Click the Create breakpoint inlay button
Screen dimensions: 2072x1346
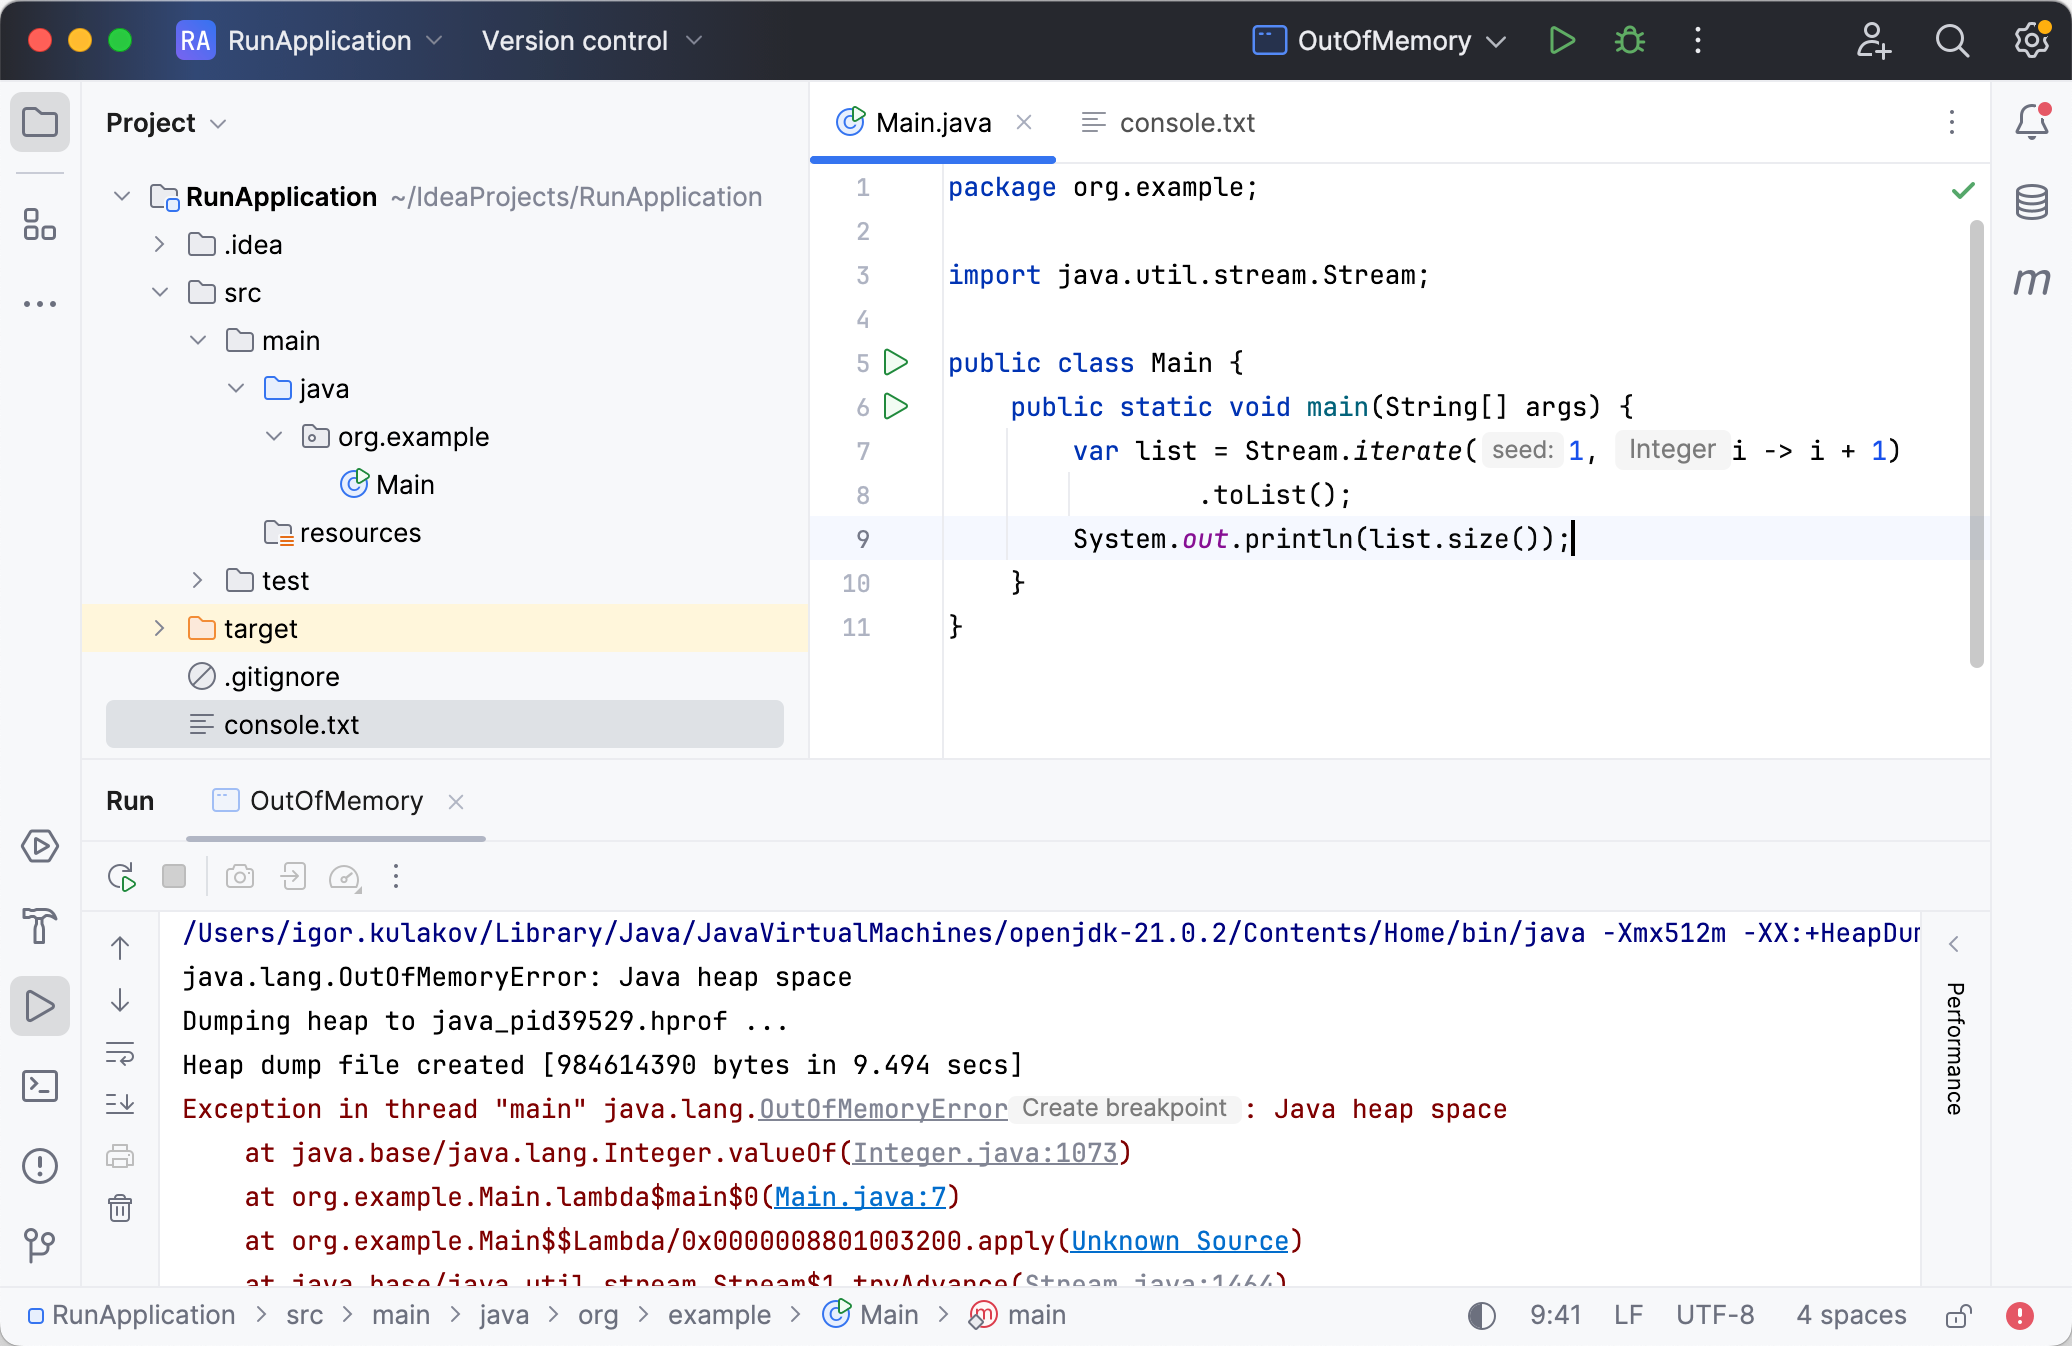[1124, 1108]
